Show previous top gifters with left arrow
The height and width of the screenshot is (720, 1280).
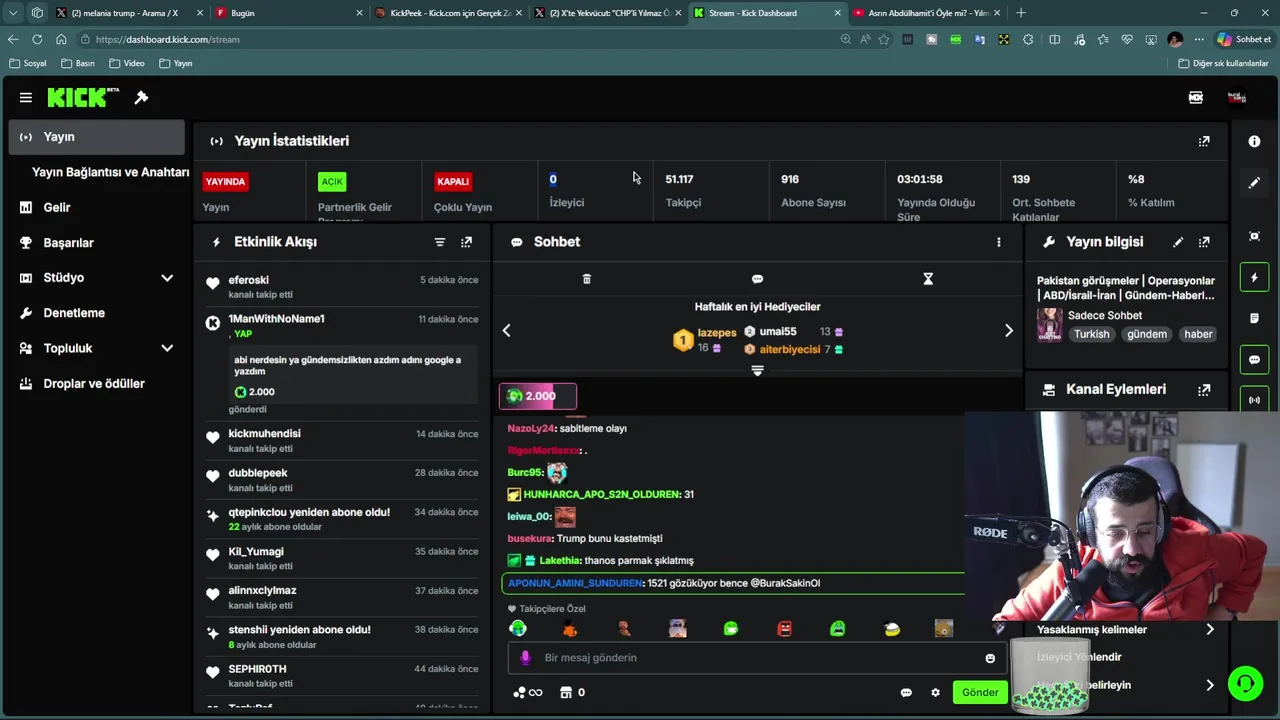pyautogui.click(x=506, y=330)
